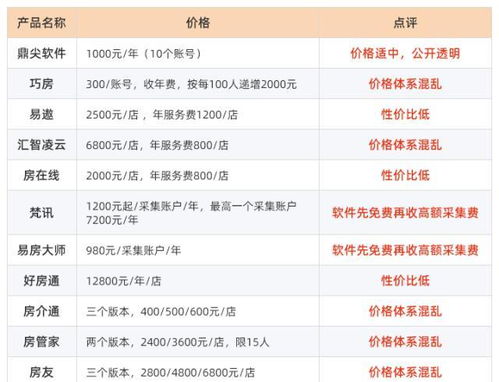Select the 易遨 product name cell
The width and height of the screenshot is (499, 382).
[x=42, y=114]
